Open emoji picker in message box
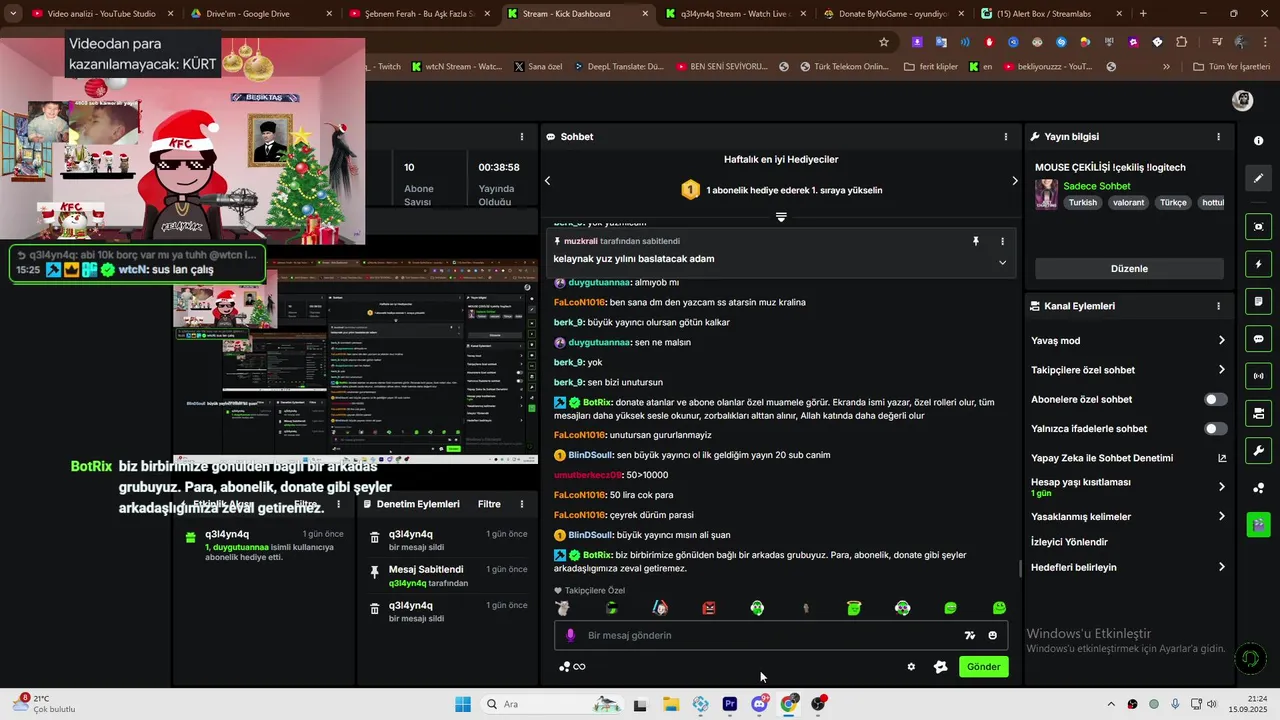 click(x=992, y=635)
